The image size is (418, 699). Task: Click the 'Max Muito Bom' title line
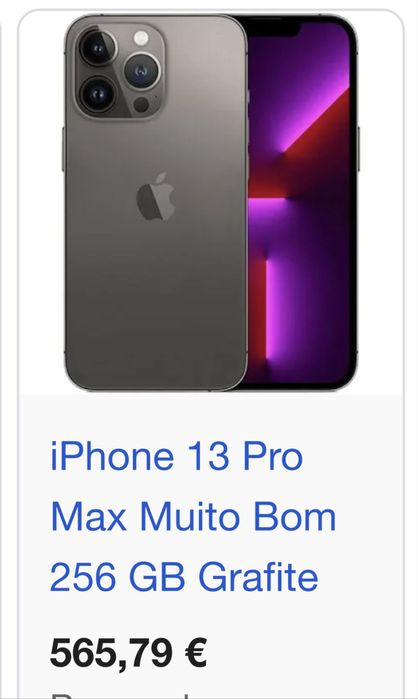coord(193,516)
